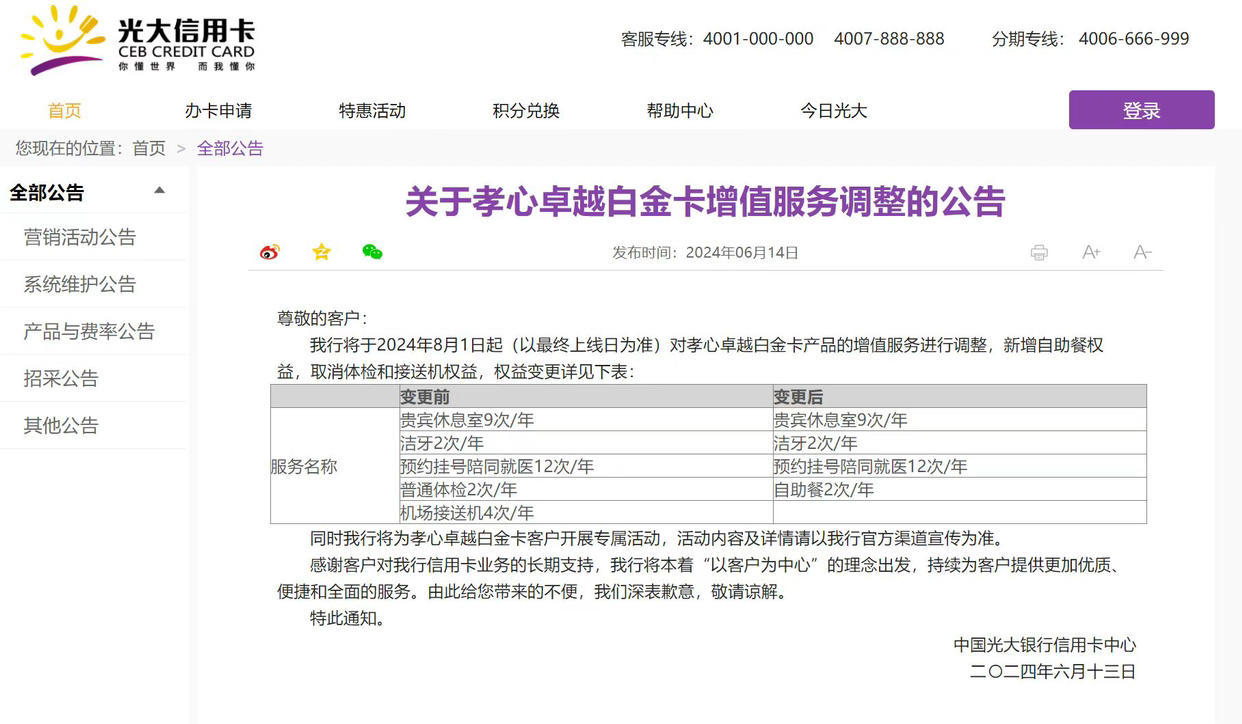Click the 尊敬的客户 greeting text

[x=322, y=318]
